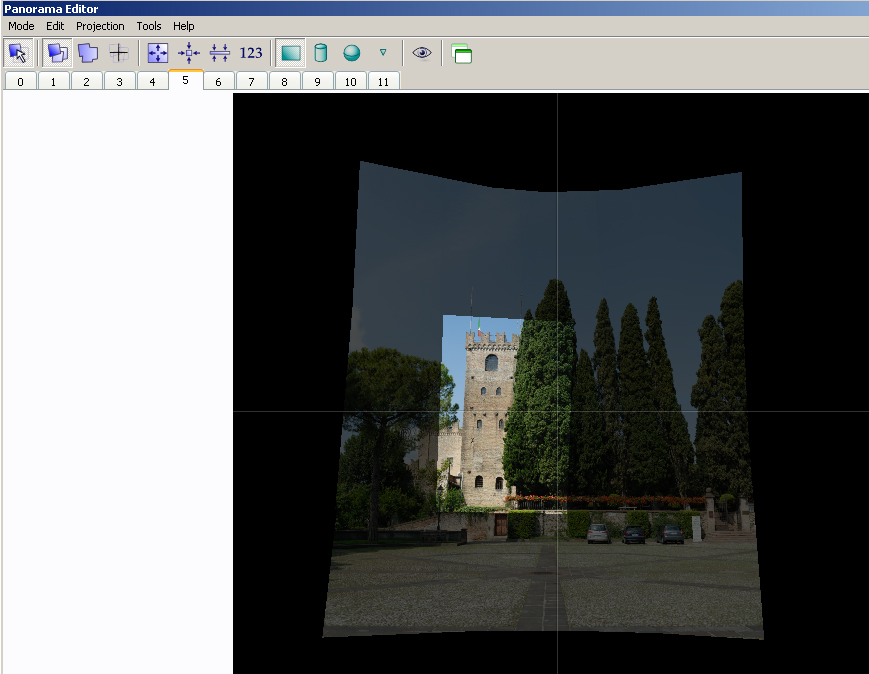Switch to image tab 11

coord(384,81)
